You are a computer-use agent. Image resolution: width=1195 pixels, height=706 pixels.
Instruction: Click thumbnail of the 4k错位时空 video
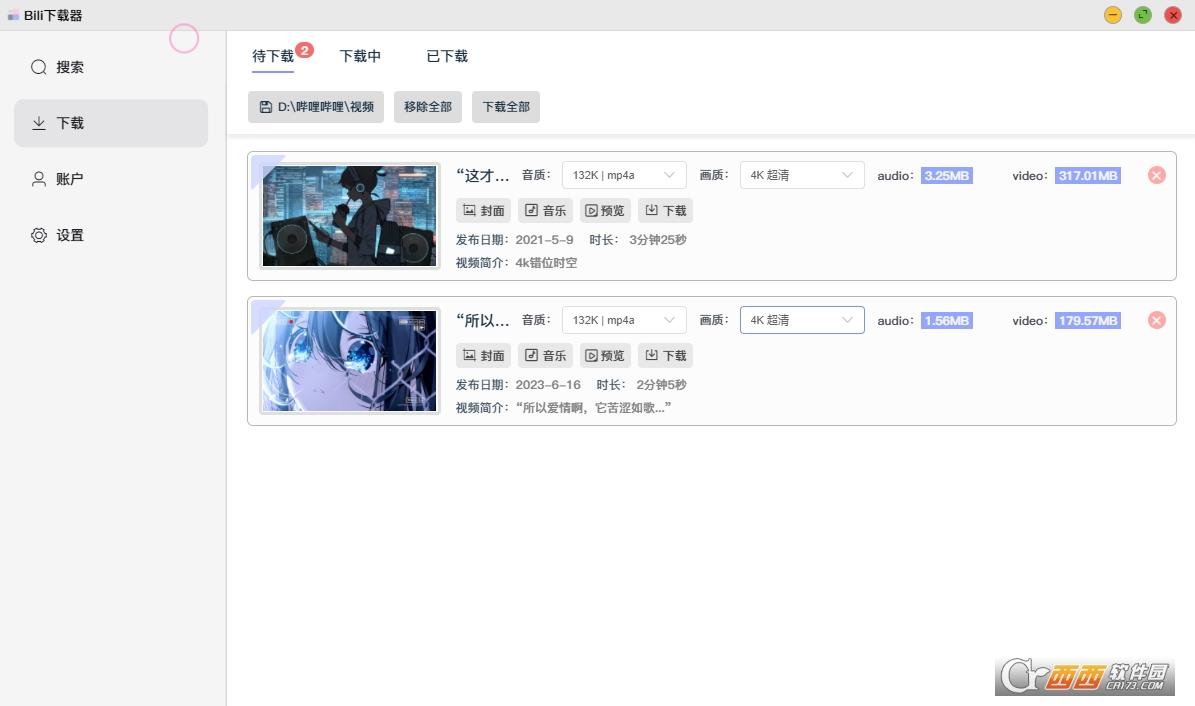click(350, 216)
